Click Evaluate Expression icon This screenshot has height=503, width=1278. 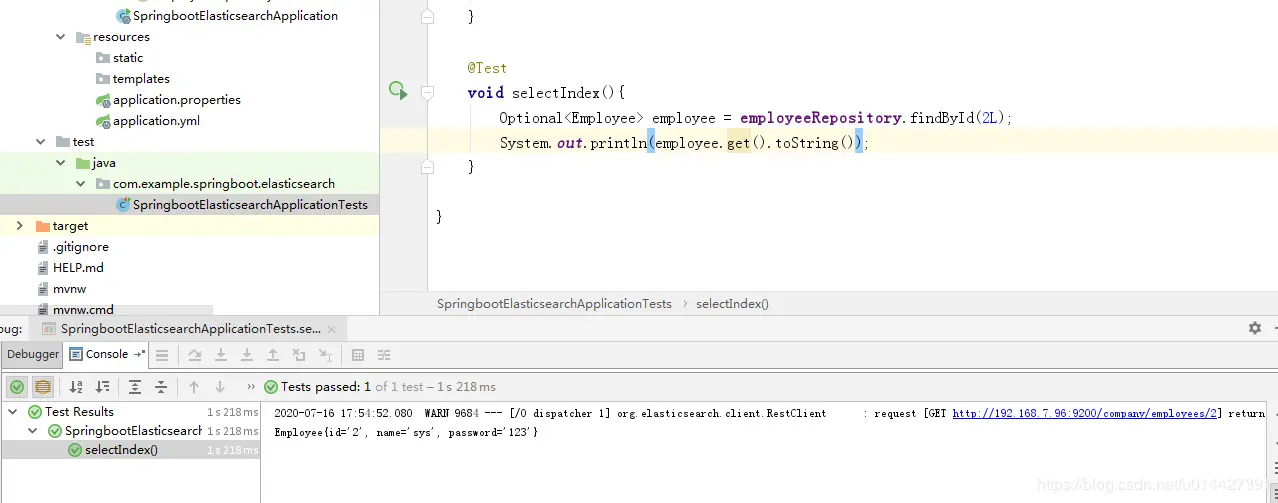pyautogui.click(x=358, y=355)
